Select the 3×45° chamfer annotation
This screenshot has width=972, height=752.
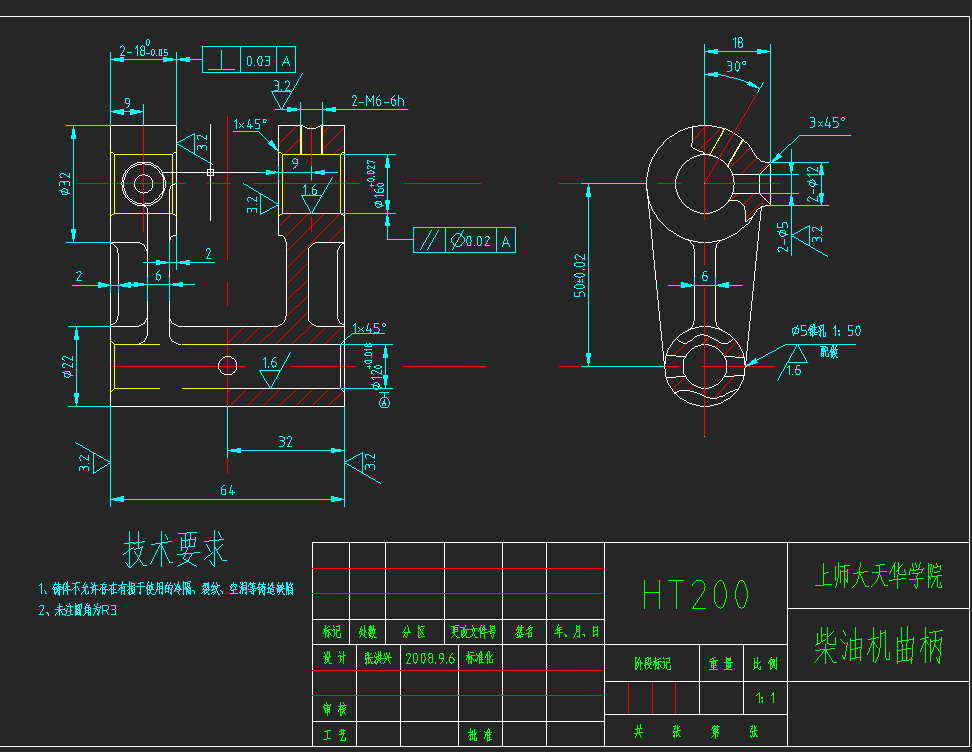[827, 123]
